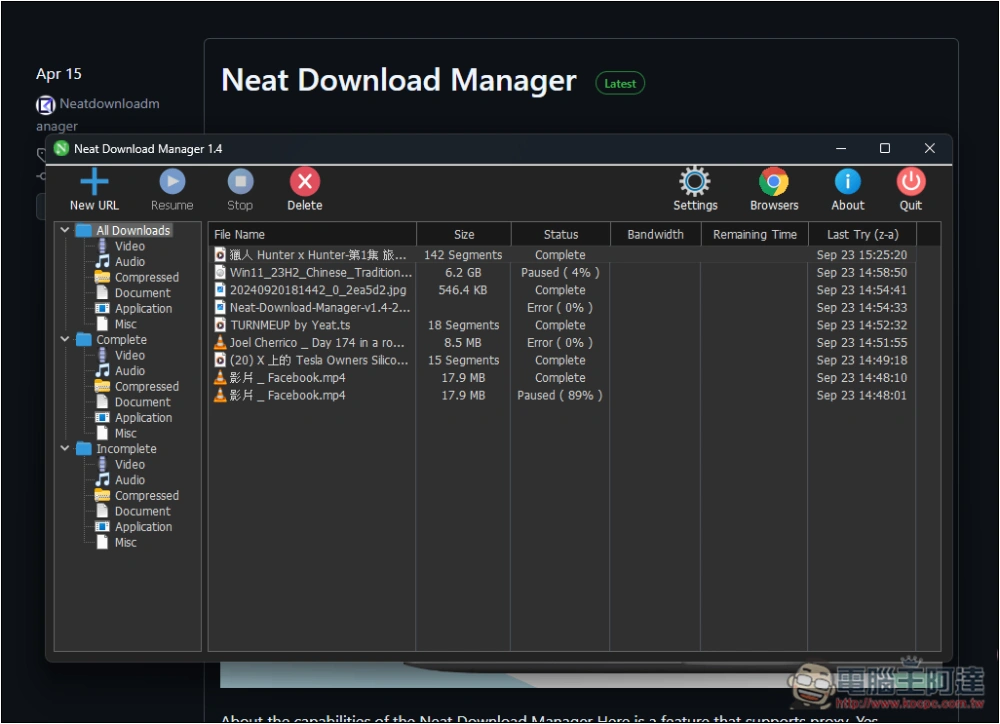
Task: Select Compressed under the Complete folder
Action: 146,387
